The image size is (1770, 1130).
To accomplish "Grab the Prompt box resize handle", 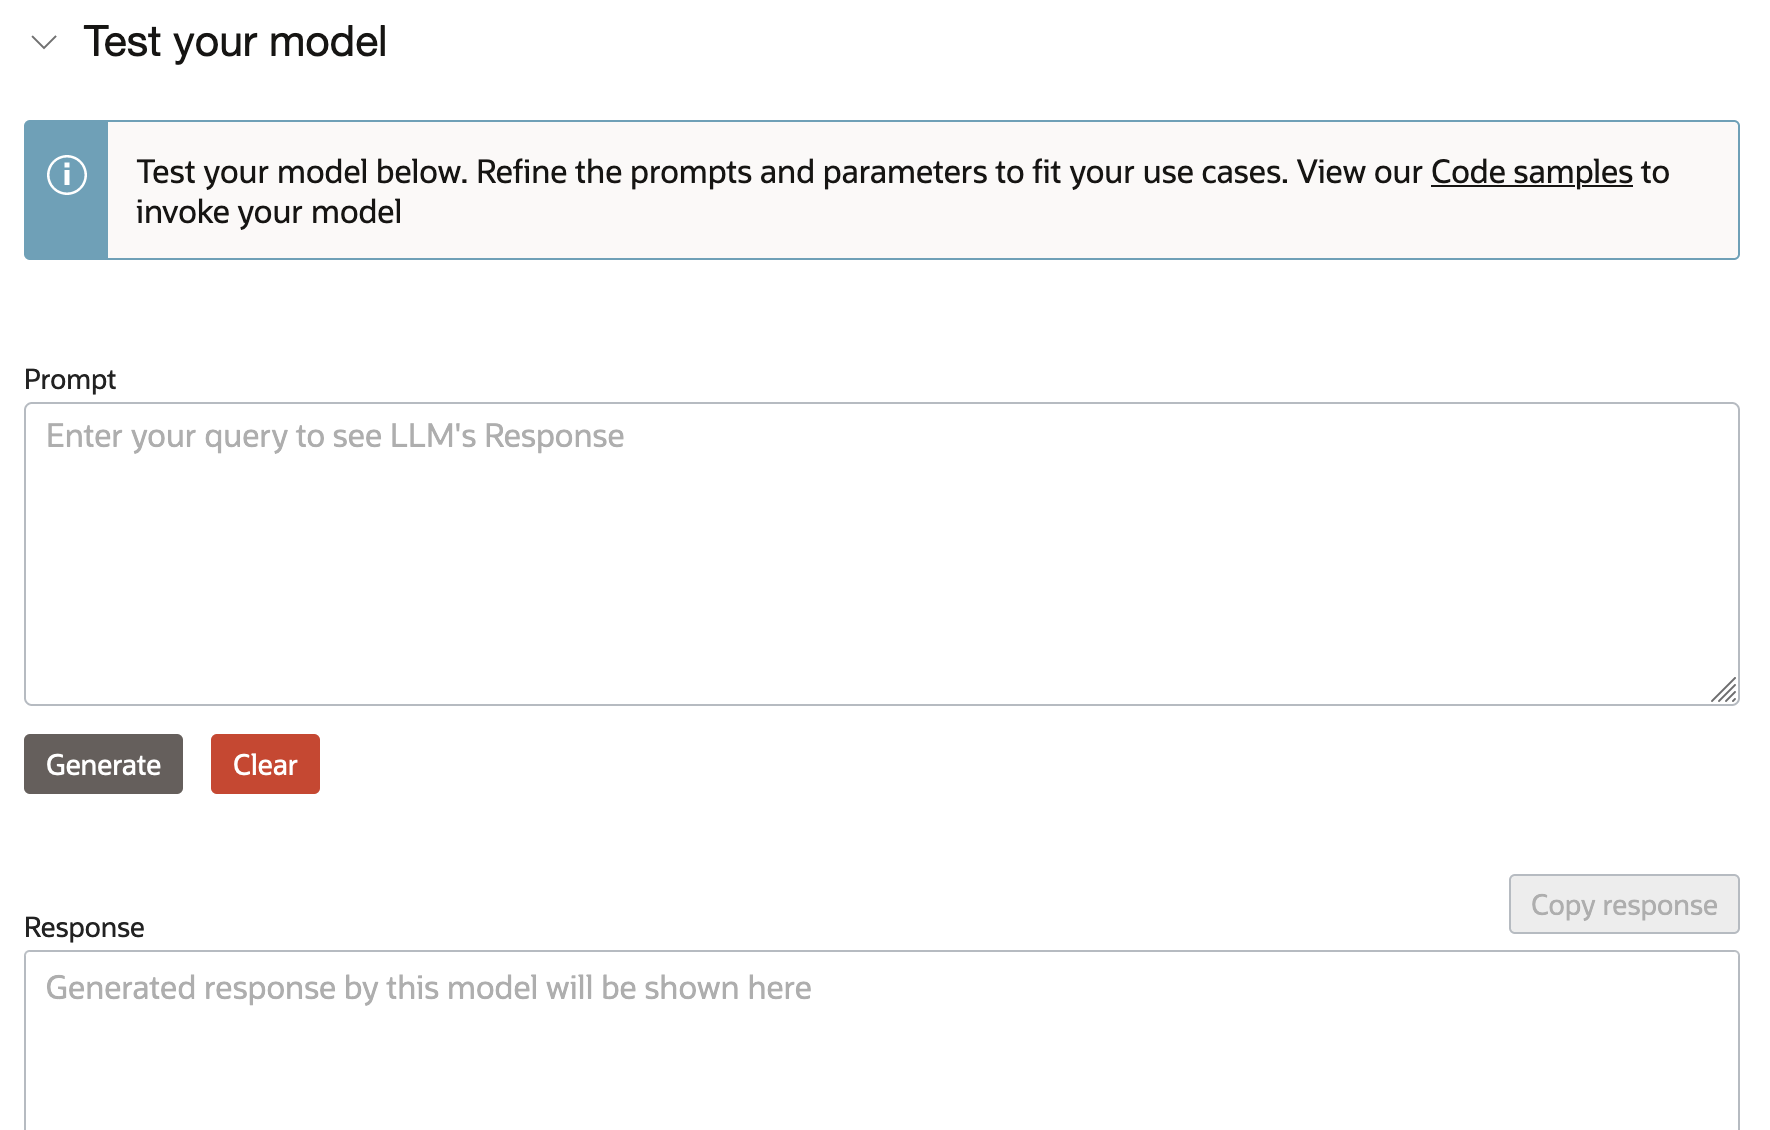I will point(1724,690).
